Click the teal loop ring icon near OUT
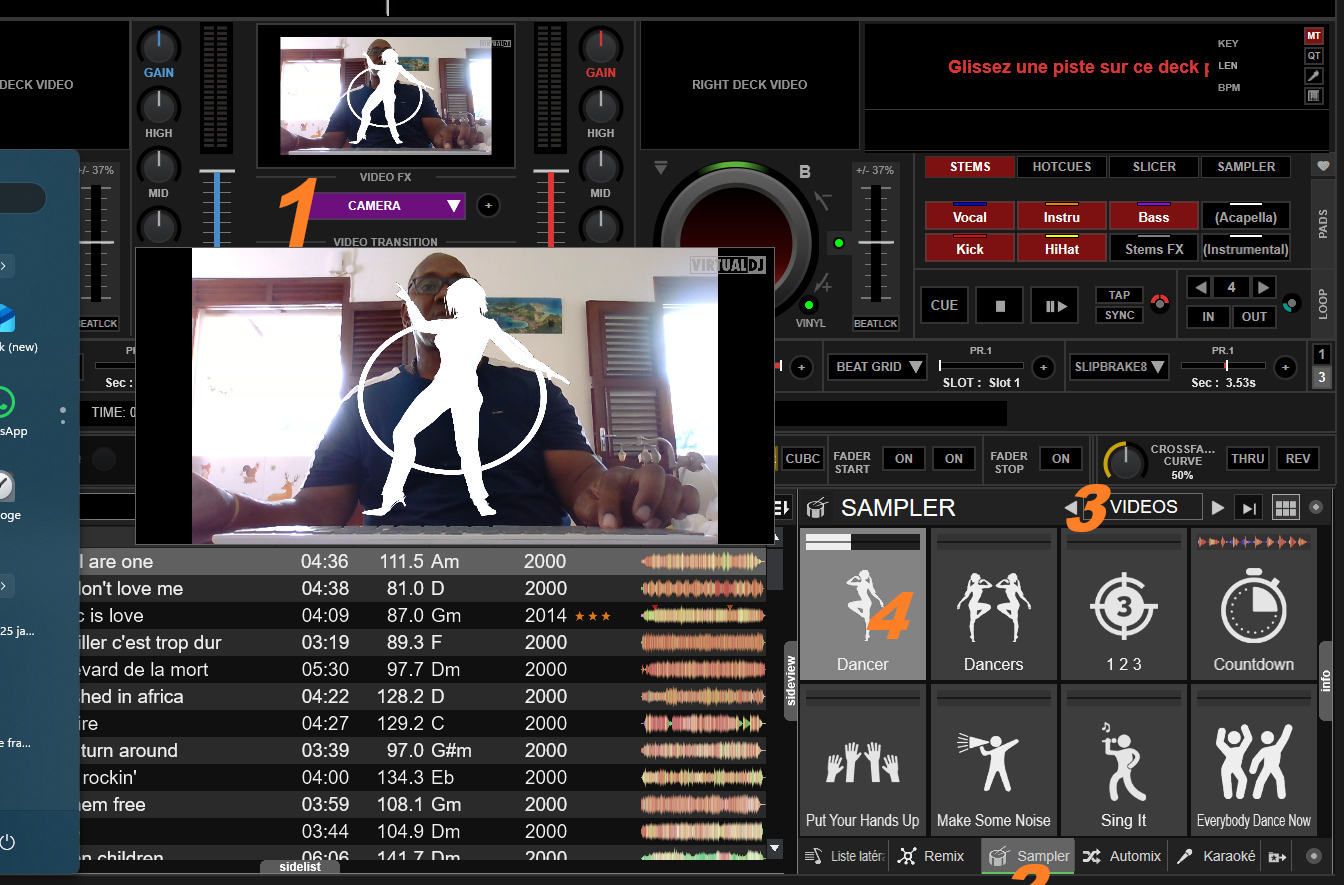 (x=1291, y=303)
